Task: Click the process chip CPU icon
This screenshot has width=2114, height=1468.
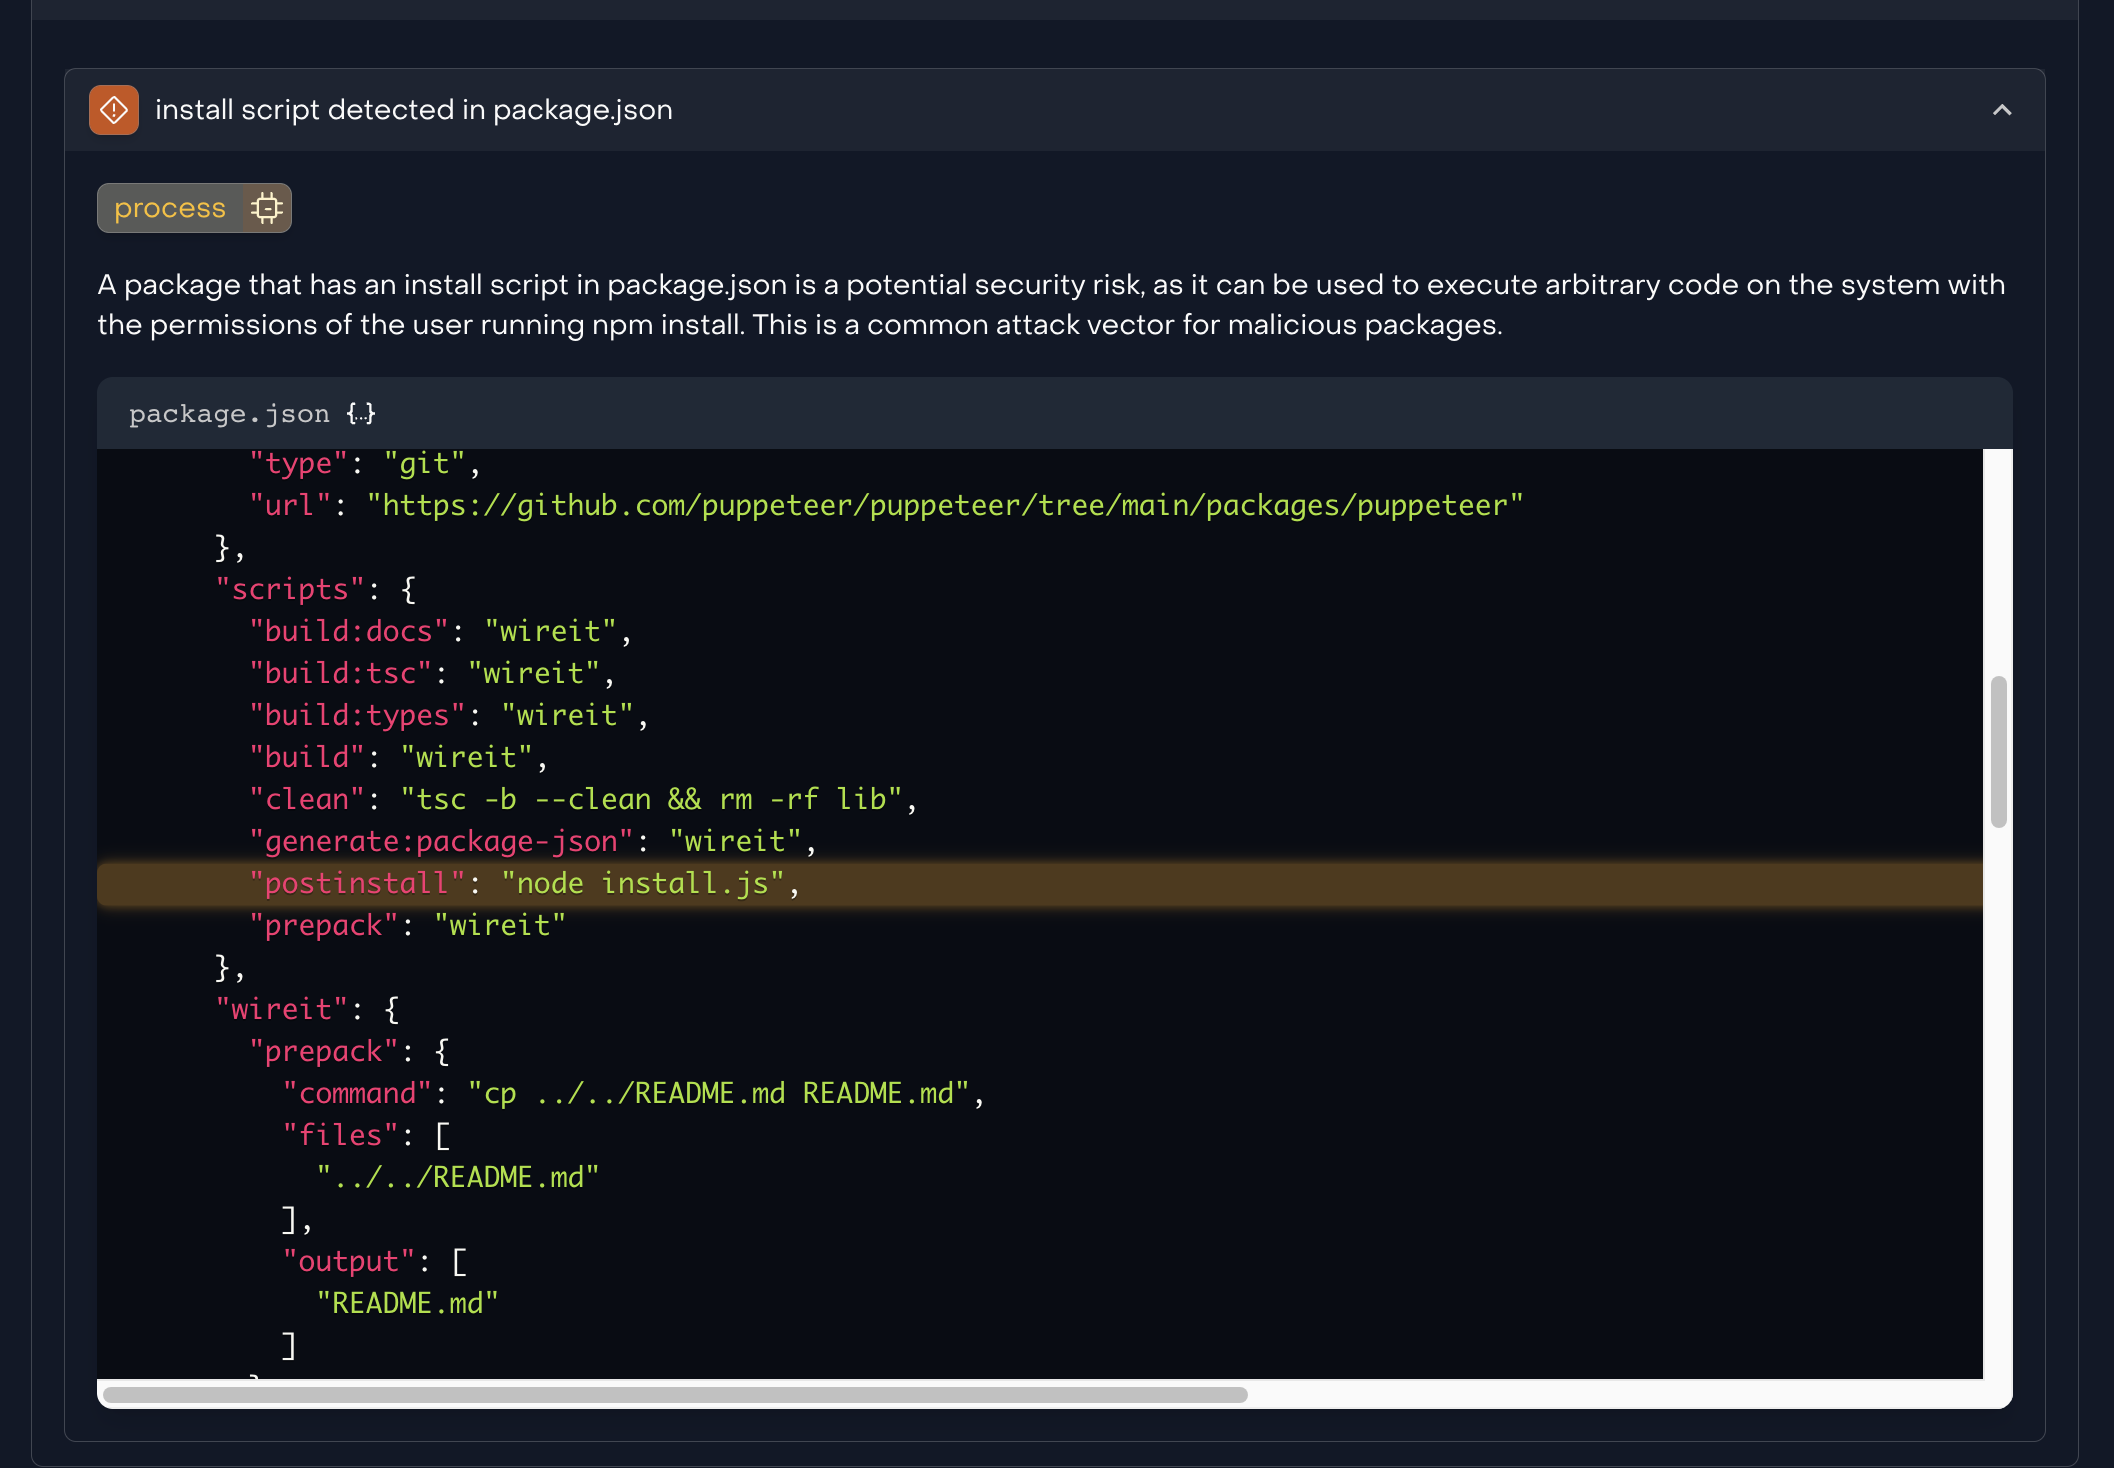Action: coord(267,208)
